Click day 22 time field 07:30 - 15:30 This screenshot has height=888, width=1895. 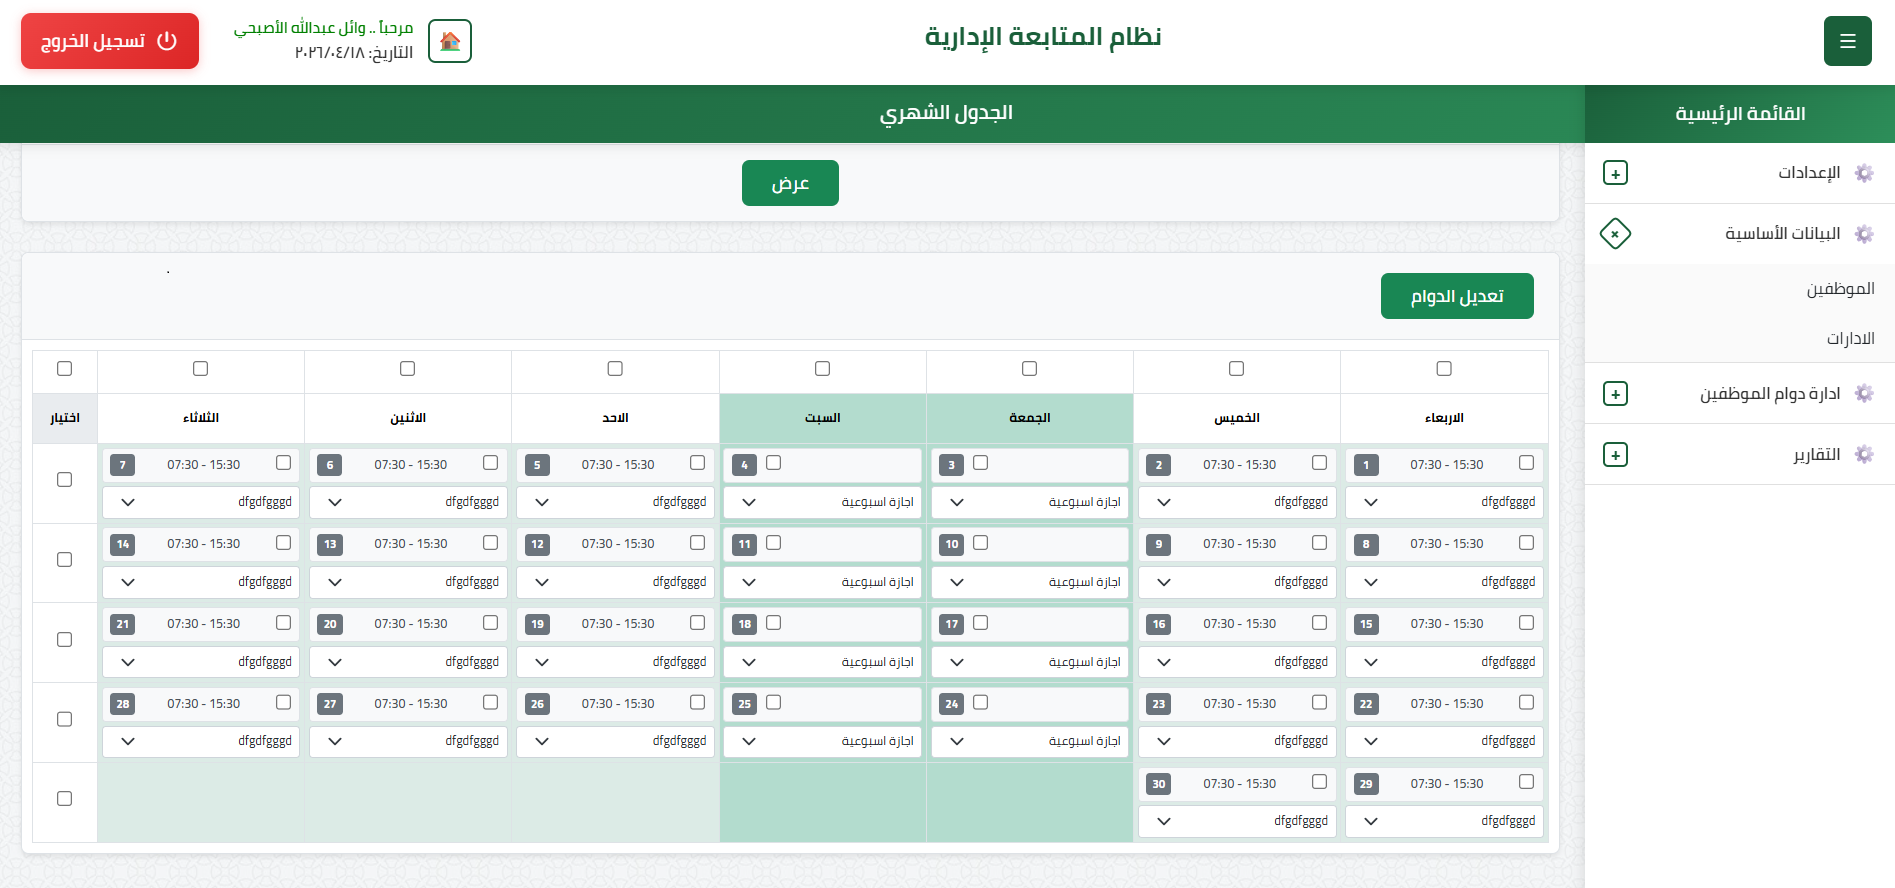1447,704
